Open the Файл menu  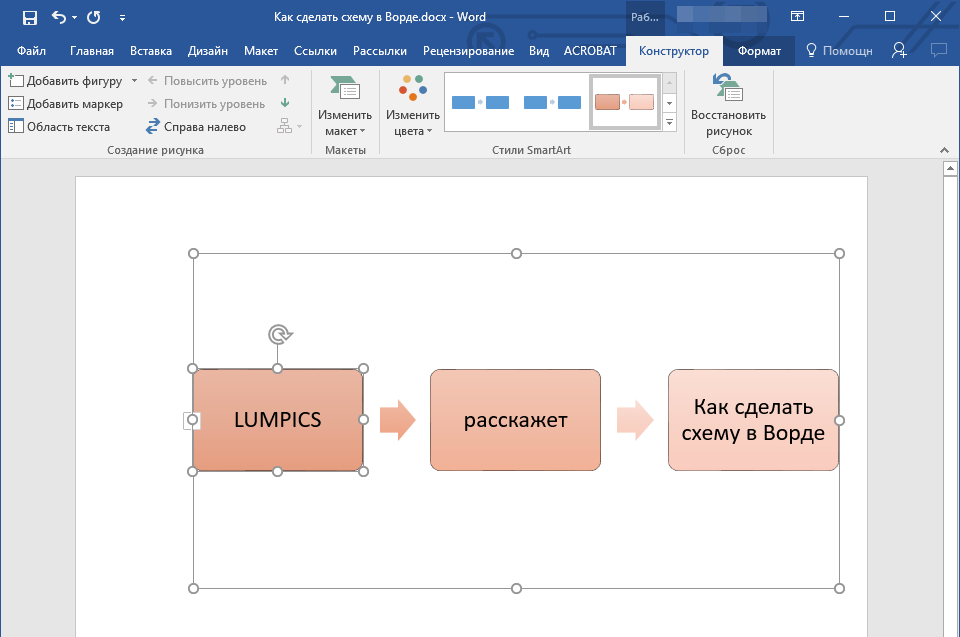click(x=31, y=51)
